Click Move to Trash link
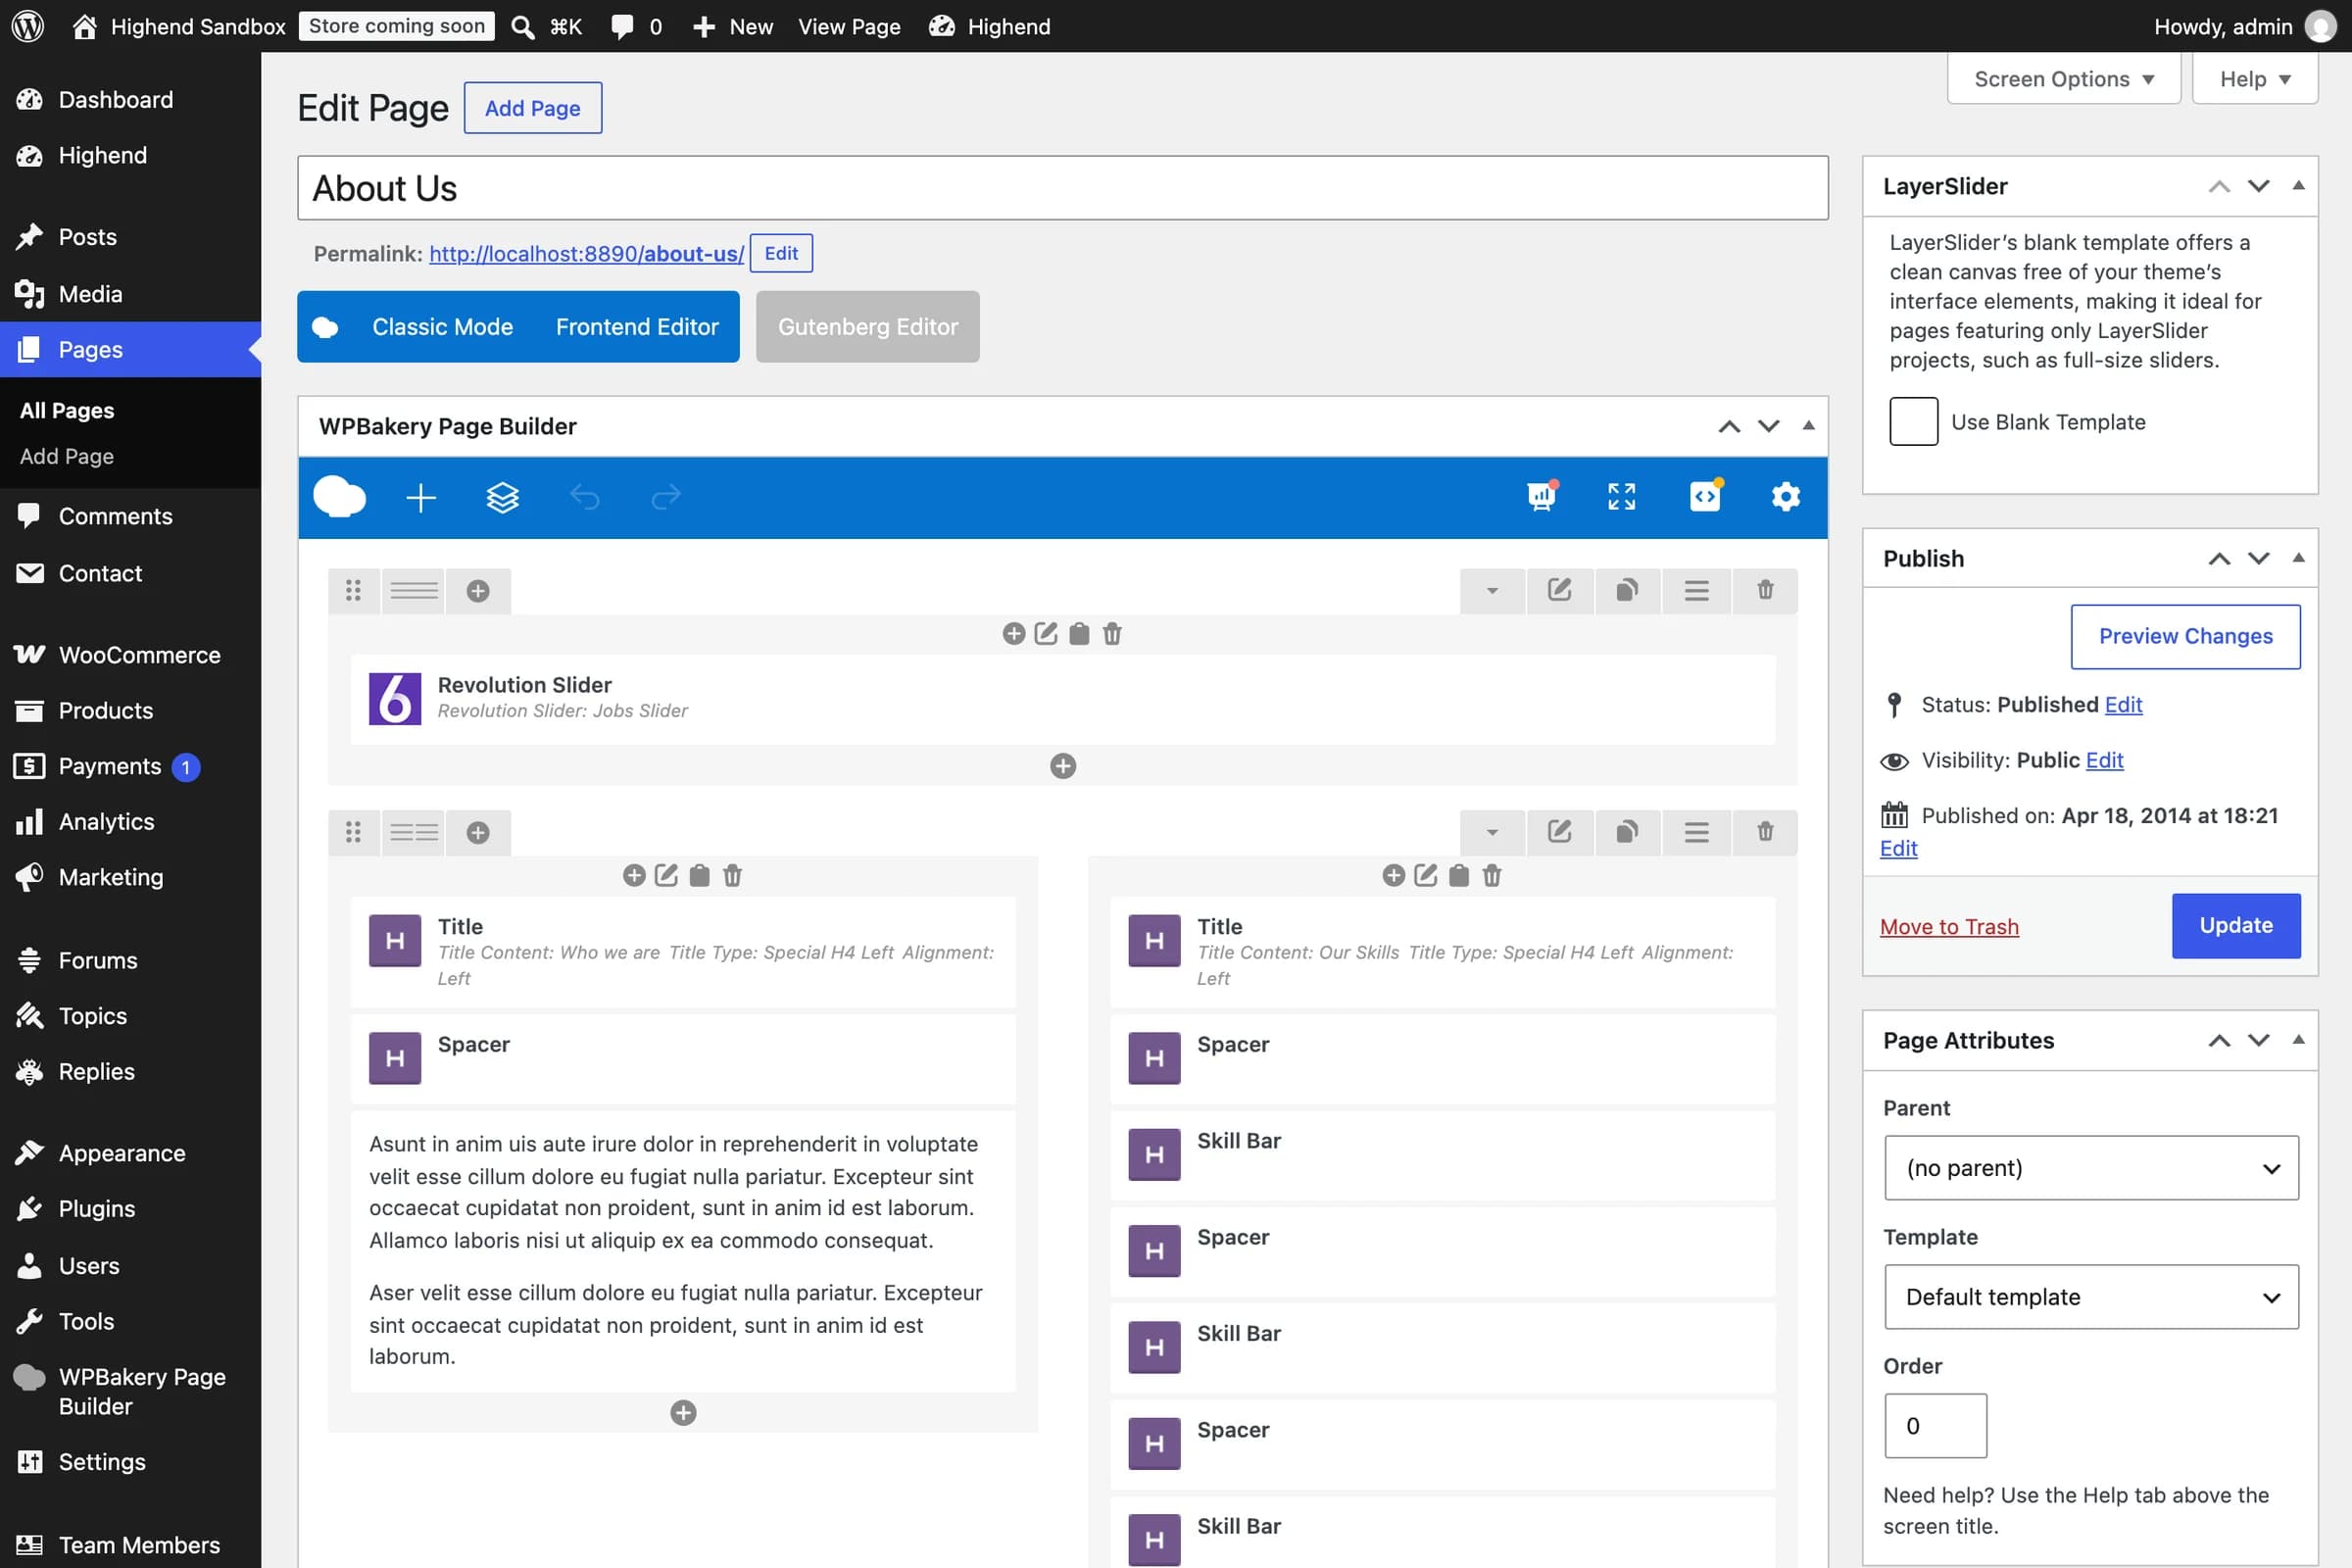Image resolution: width=2352 pixels, height=1568 pixels. pos(1949,926)
